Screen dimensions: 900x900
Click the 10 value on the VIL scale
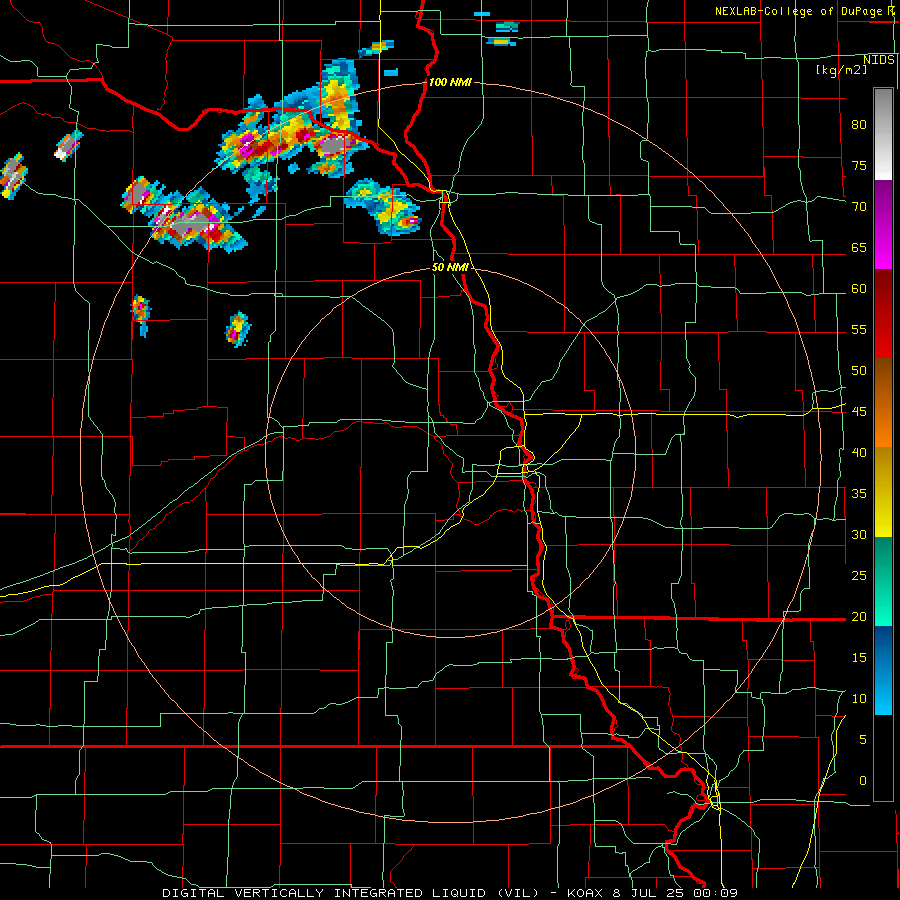click(859, 699)
